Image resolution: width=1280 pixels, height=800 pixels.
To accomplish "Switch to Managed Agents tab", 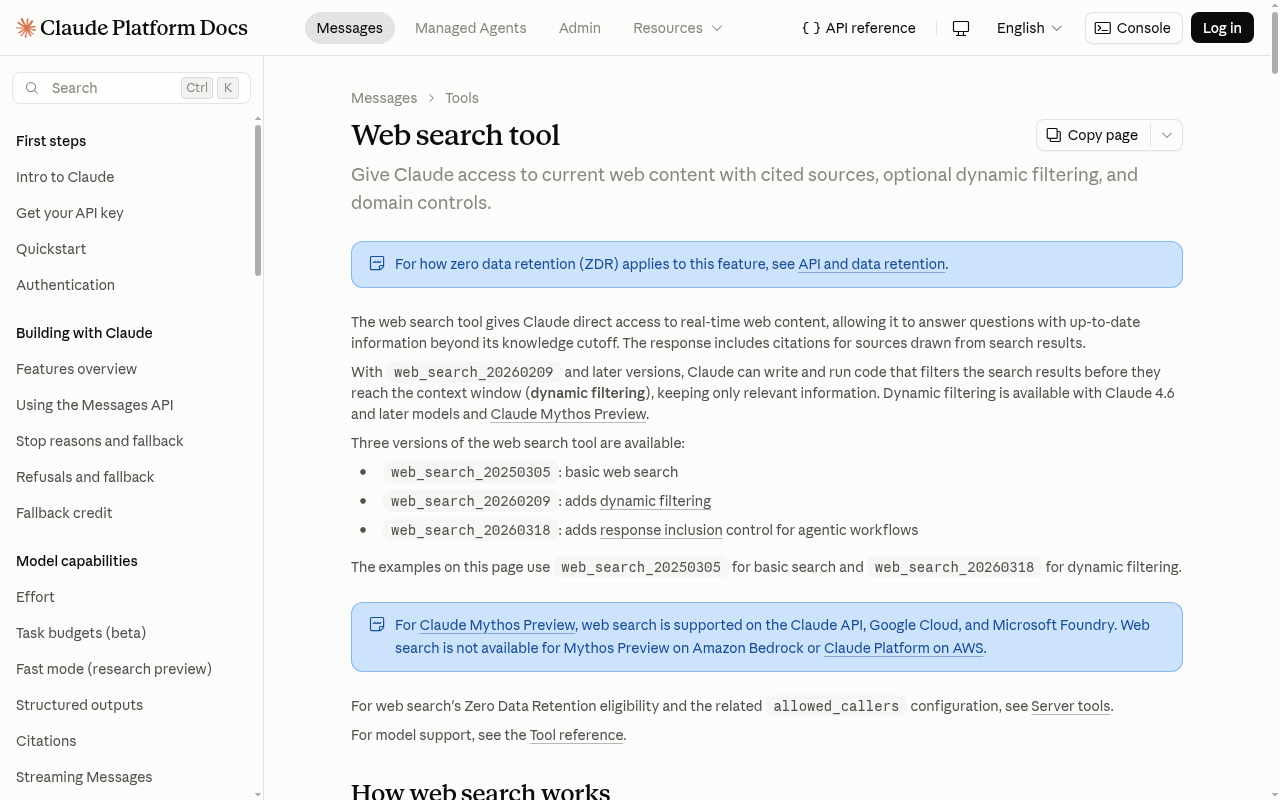I will pyautogui.click(x=470, y=28).
